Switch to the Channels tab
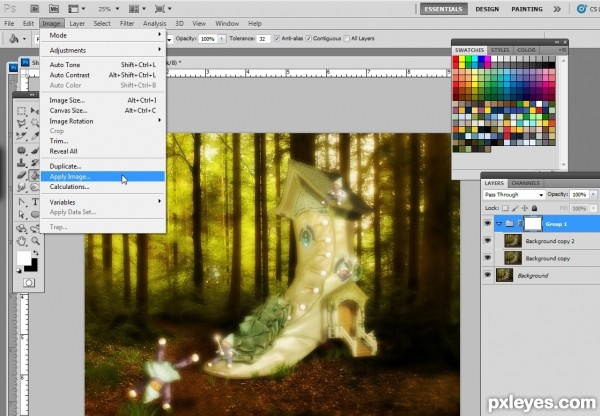600x416 pixels. tap(525, 183)
